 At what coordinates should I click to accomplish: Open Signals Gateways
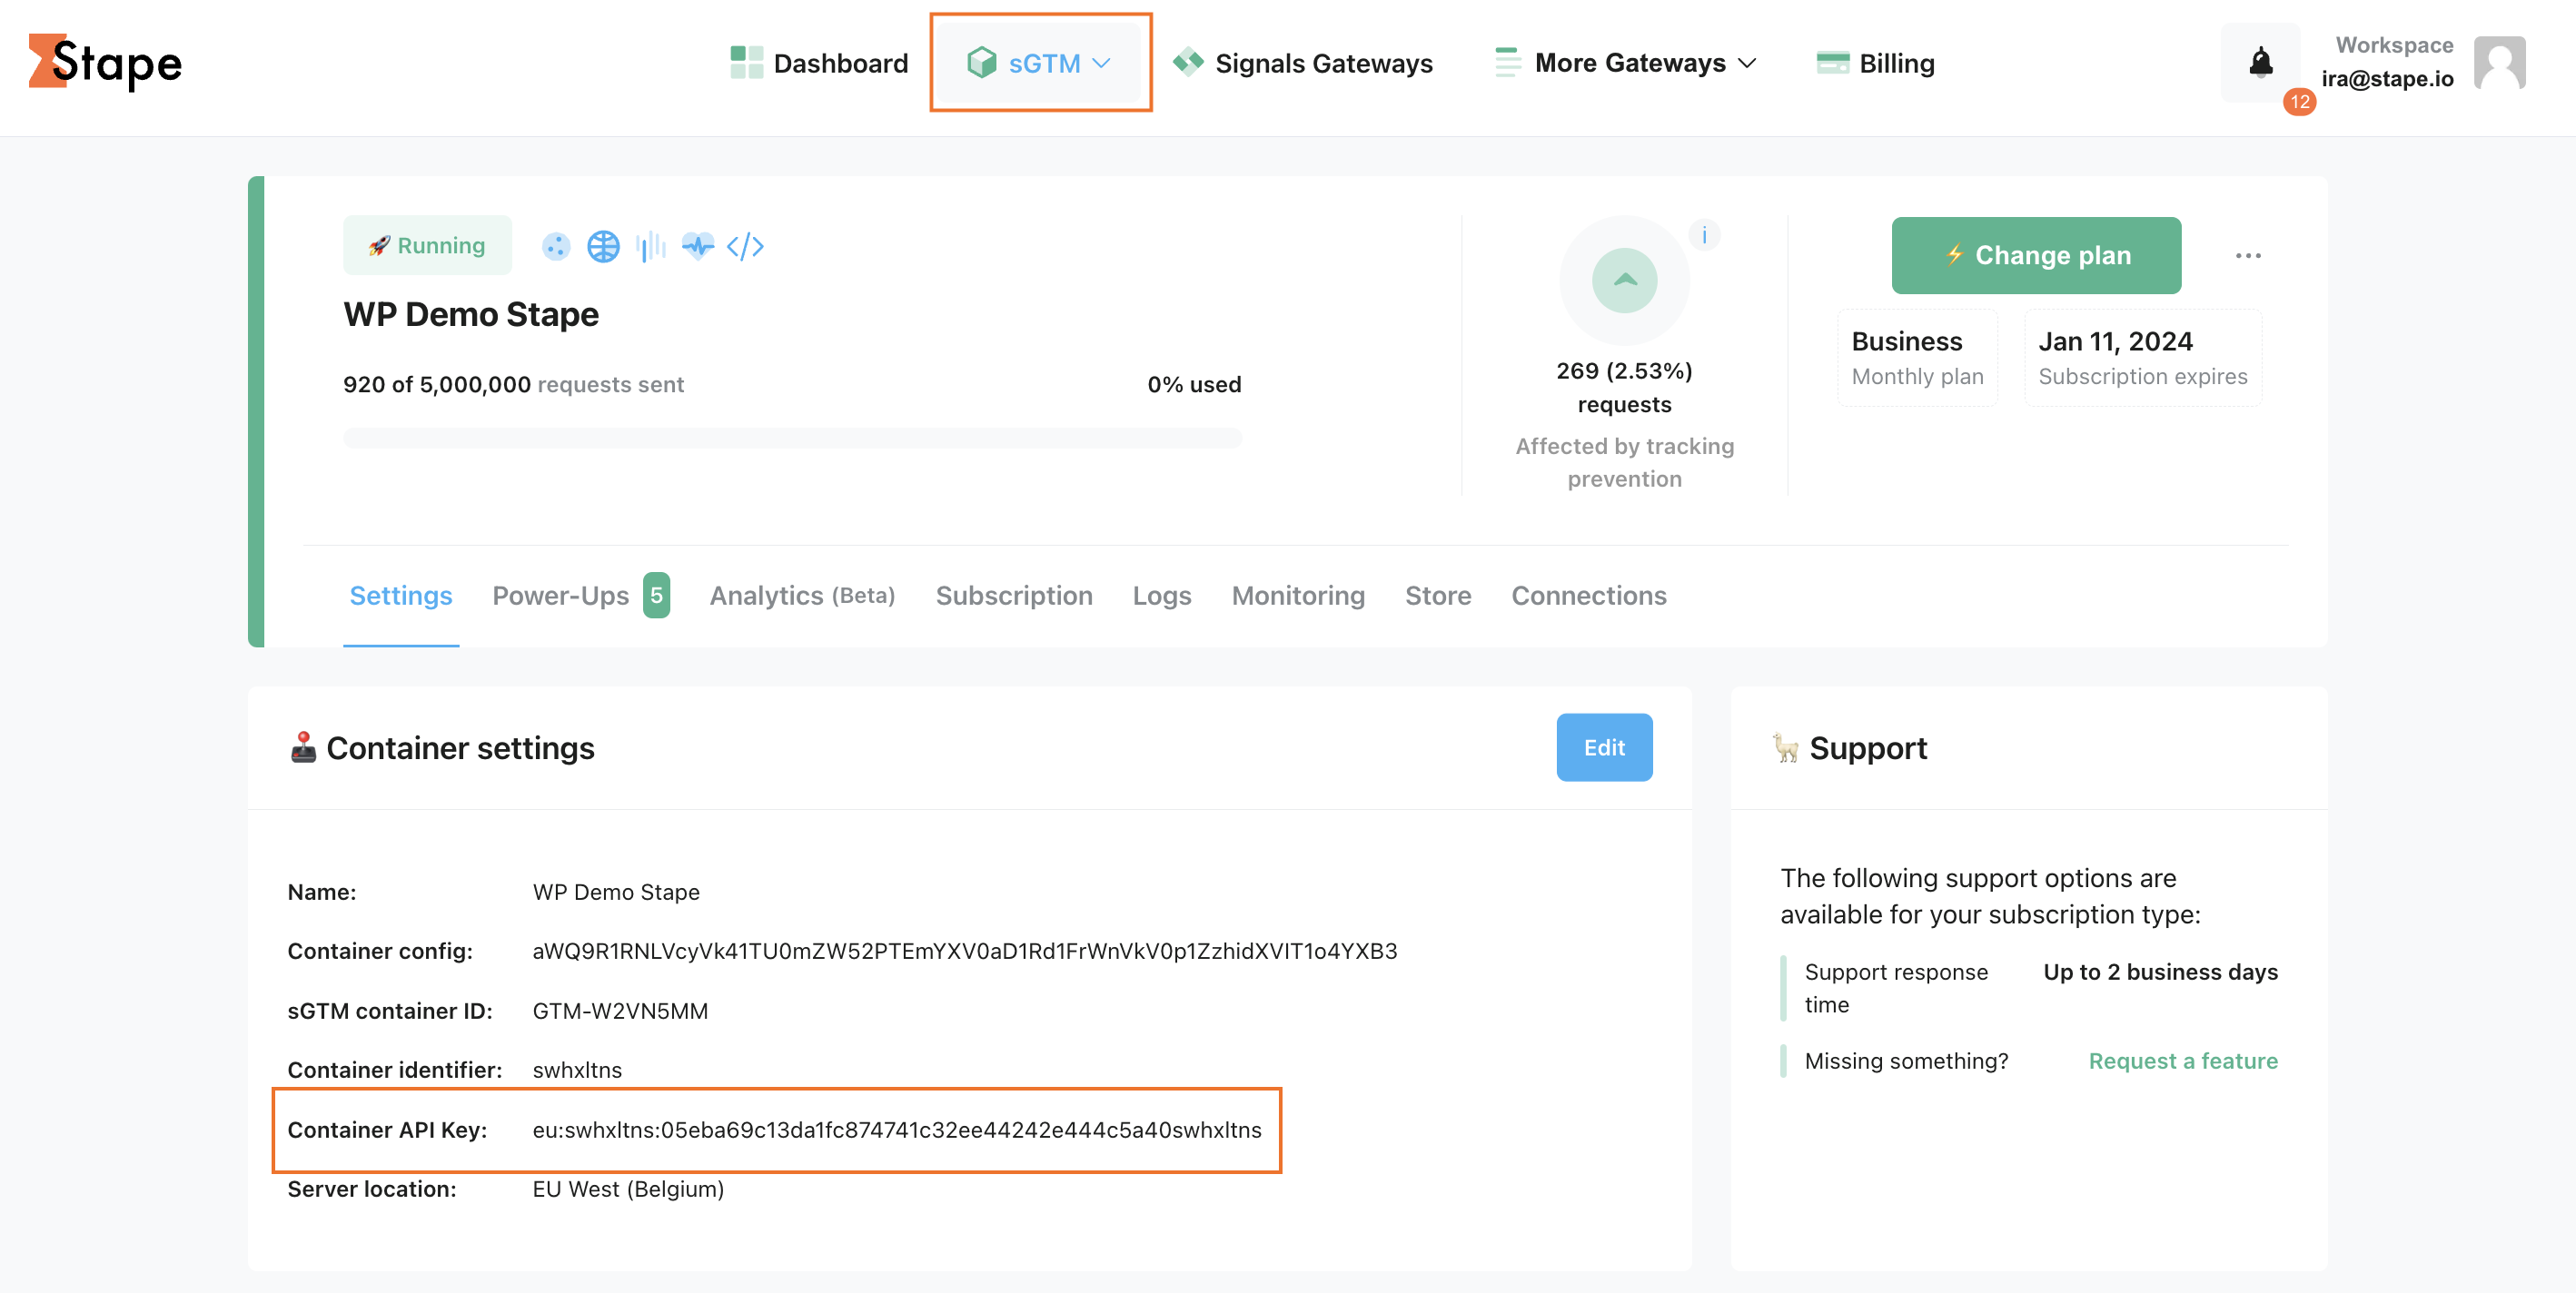(x=1303, y=63)
